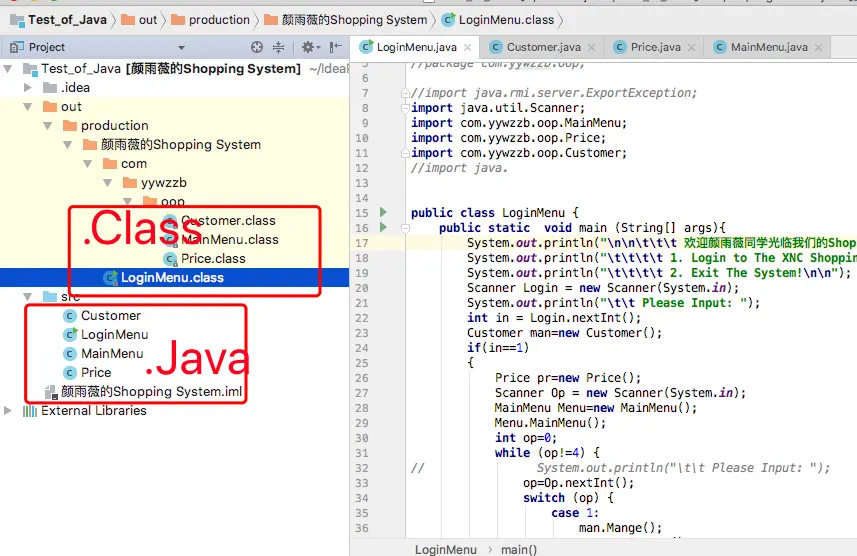Select the MainMenu source class
The height and width of the screenshot is (556, 857).
(x=112, y=354)
